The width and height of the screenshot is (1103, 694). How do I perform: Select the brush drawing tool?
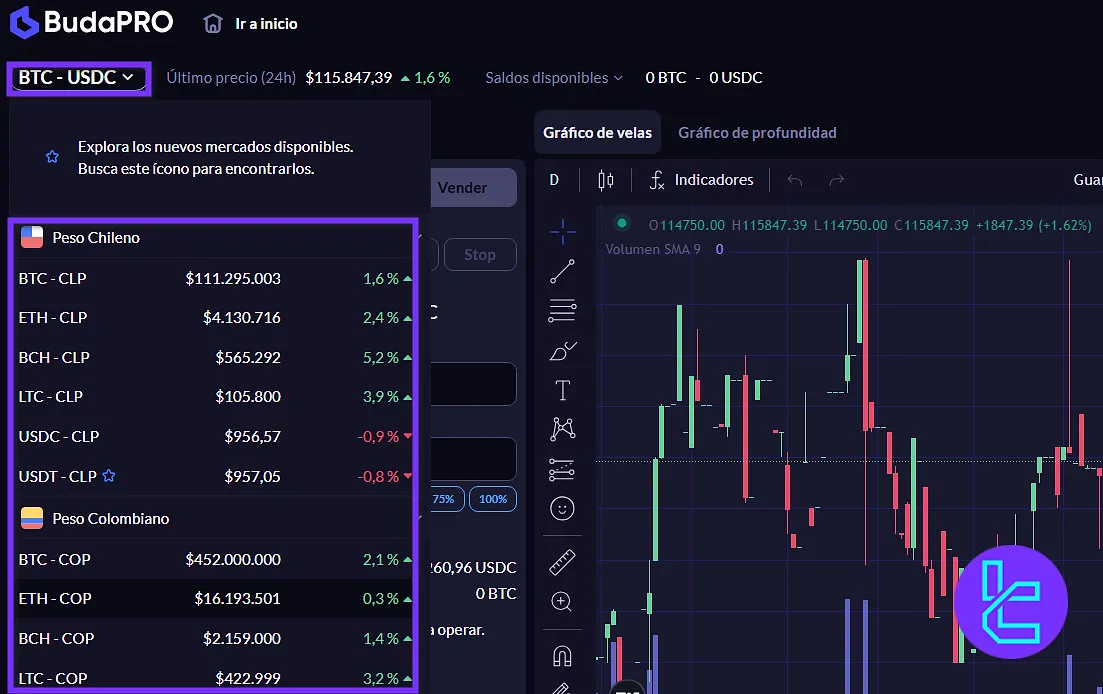click(562, 350)
